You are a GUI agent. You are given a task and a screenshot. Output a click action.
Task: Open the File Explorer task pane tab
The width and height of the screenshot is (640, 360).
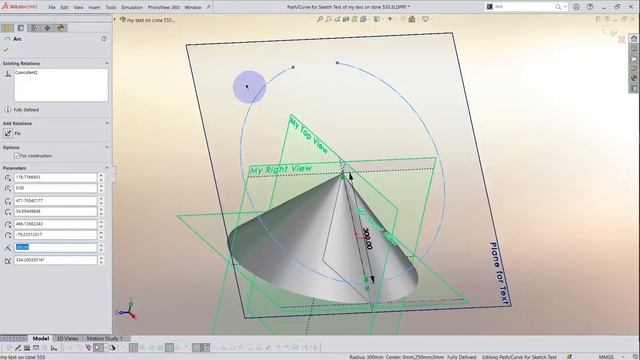(633, 58)
